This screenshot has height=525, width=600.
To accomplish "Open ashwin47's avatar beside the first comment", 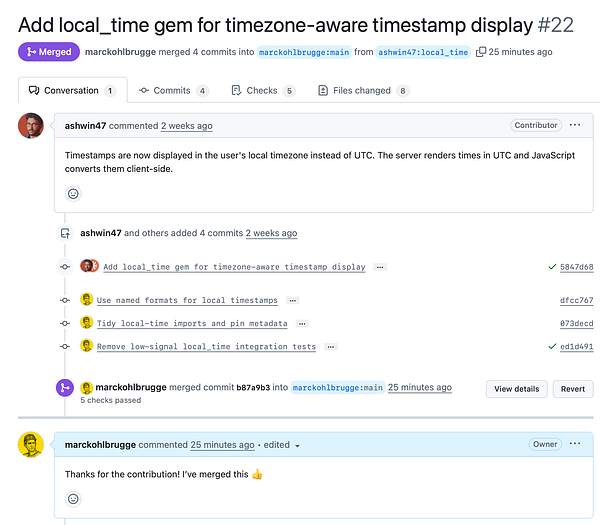I will pyautogui.click(x=31, y=126).
